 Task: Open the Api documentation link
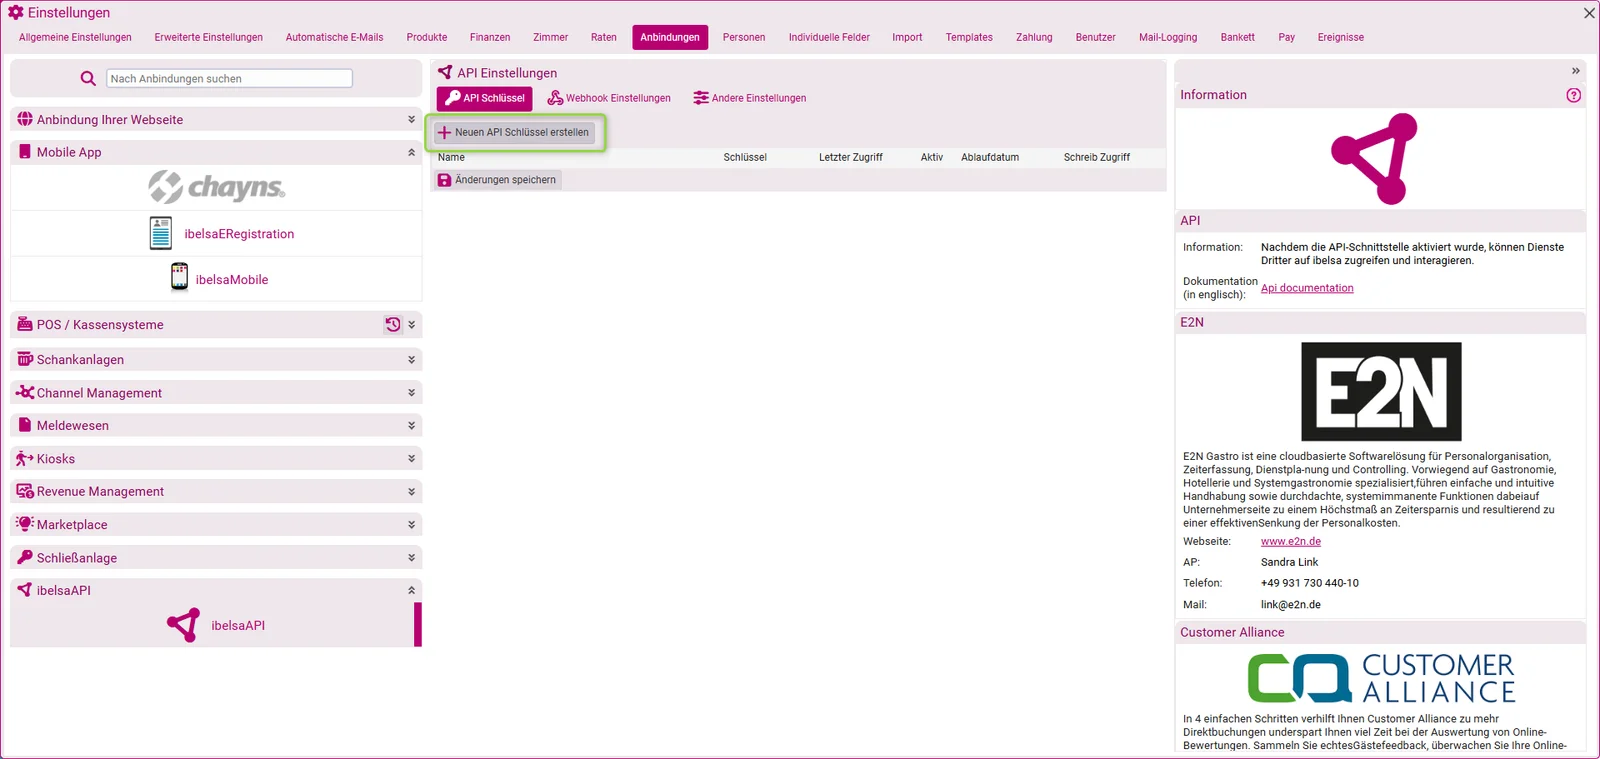coord(1307,288)
